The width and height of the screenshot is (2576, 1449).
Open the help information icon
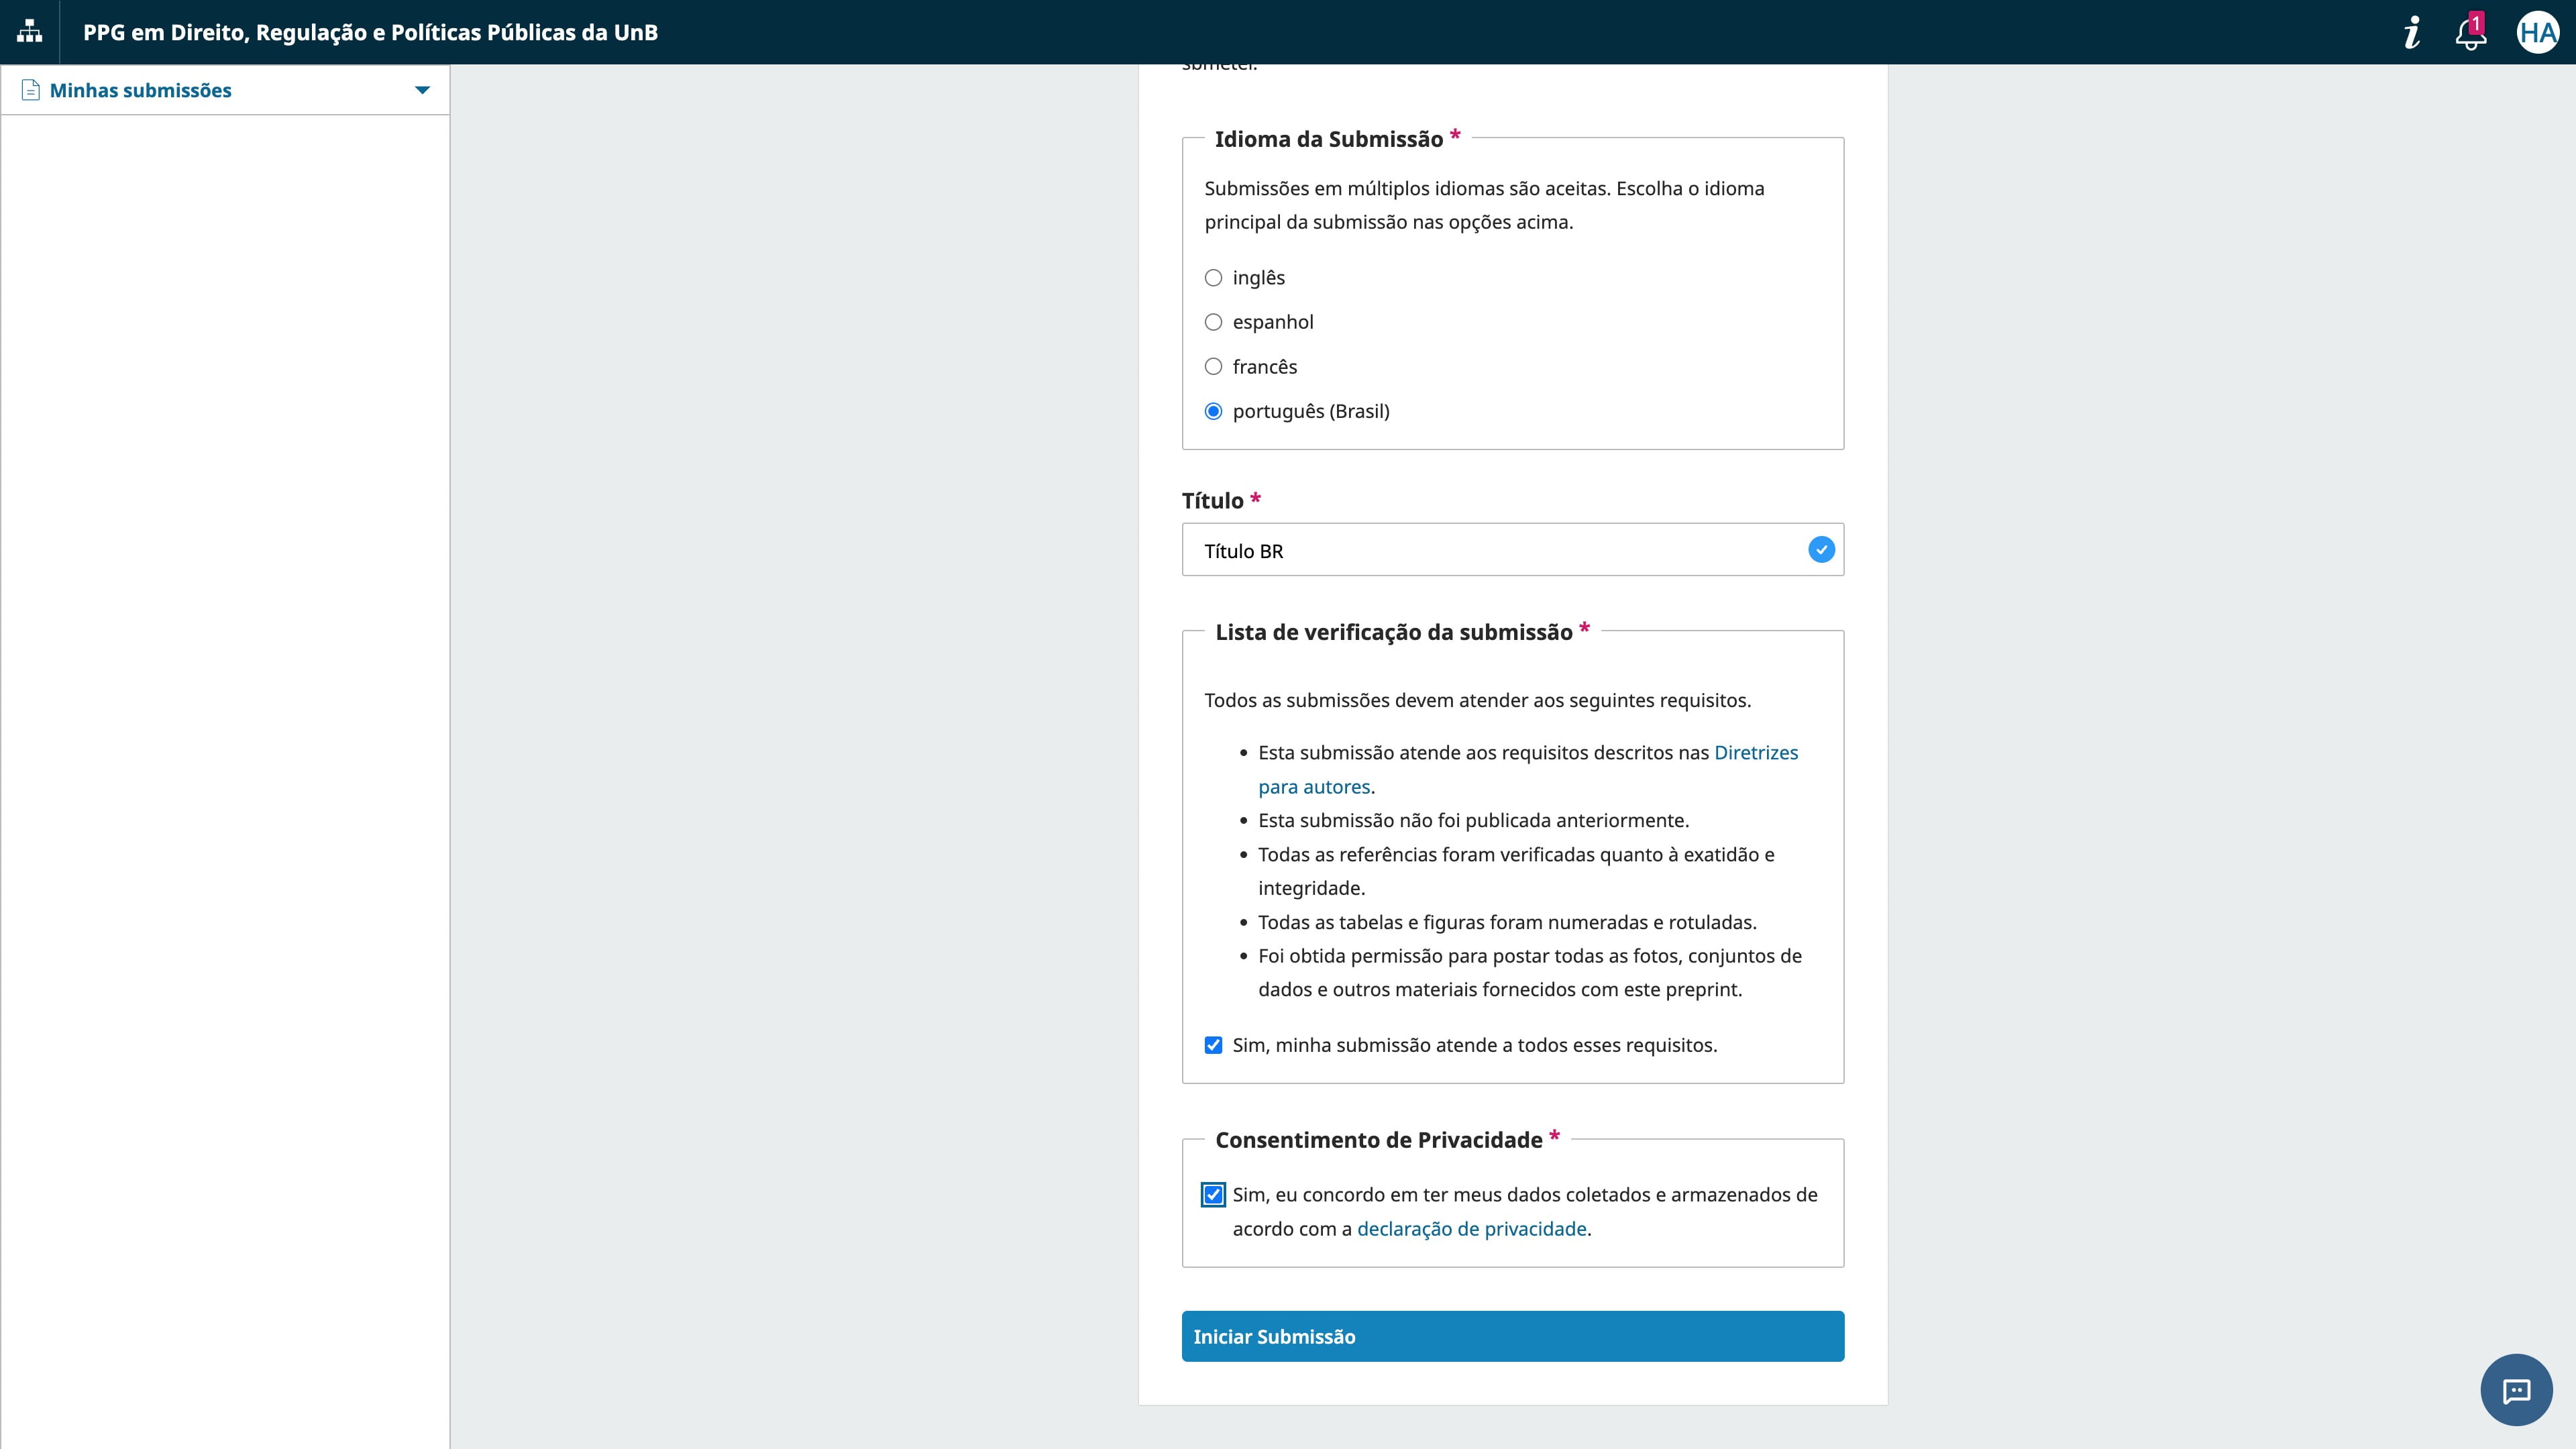click(2412, 32)
